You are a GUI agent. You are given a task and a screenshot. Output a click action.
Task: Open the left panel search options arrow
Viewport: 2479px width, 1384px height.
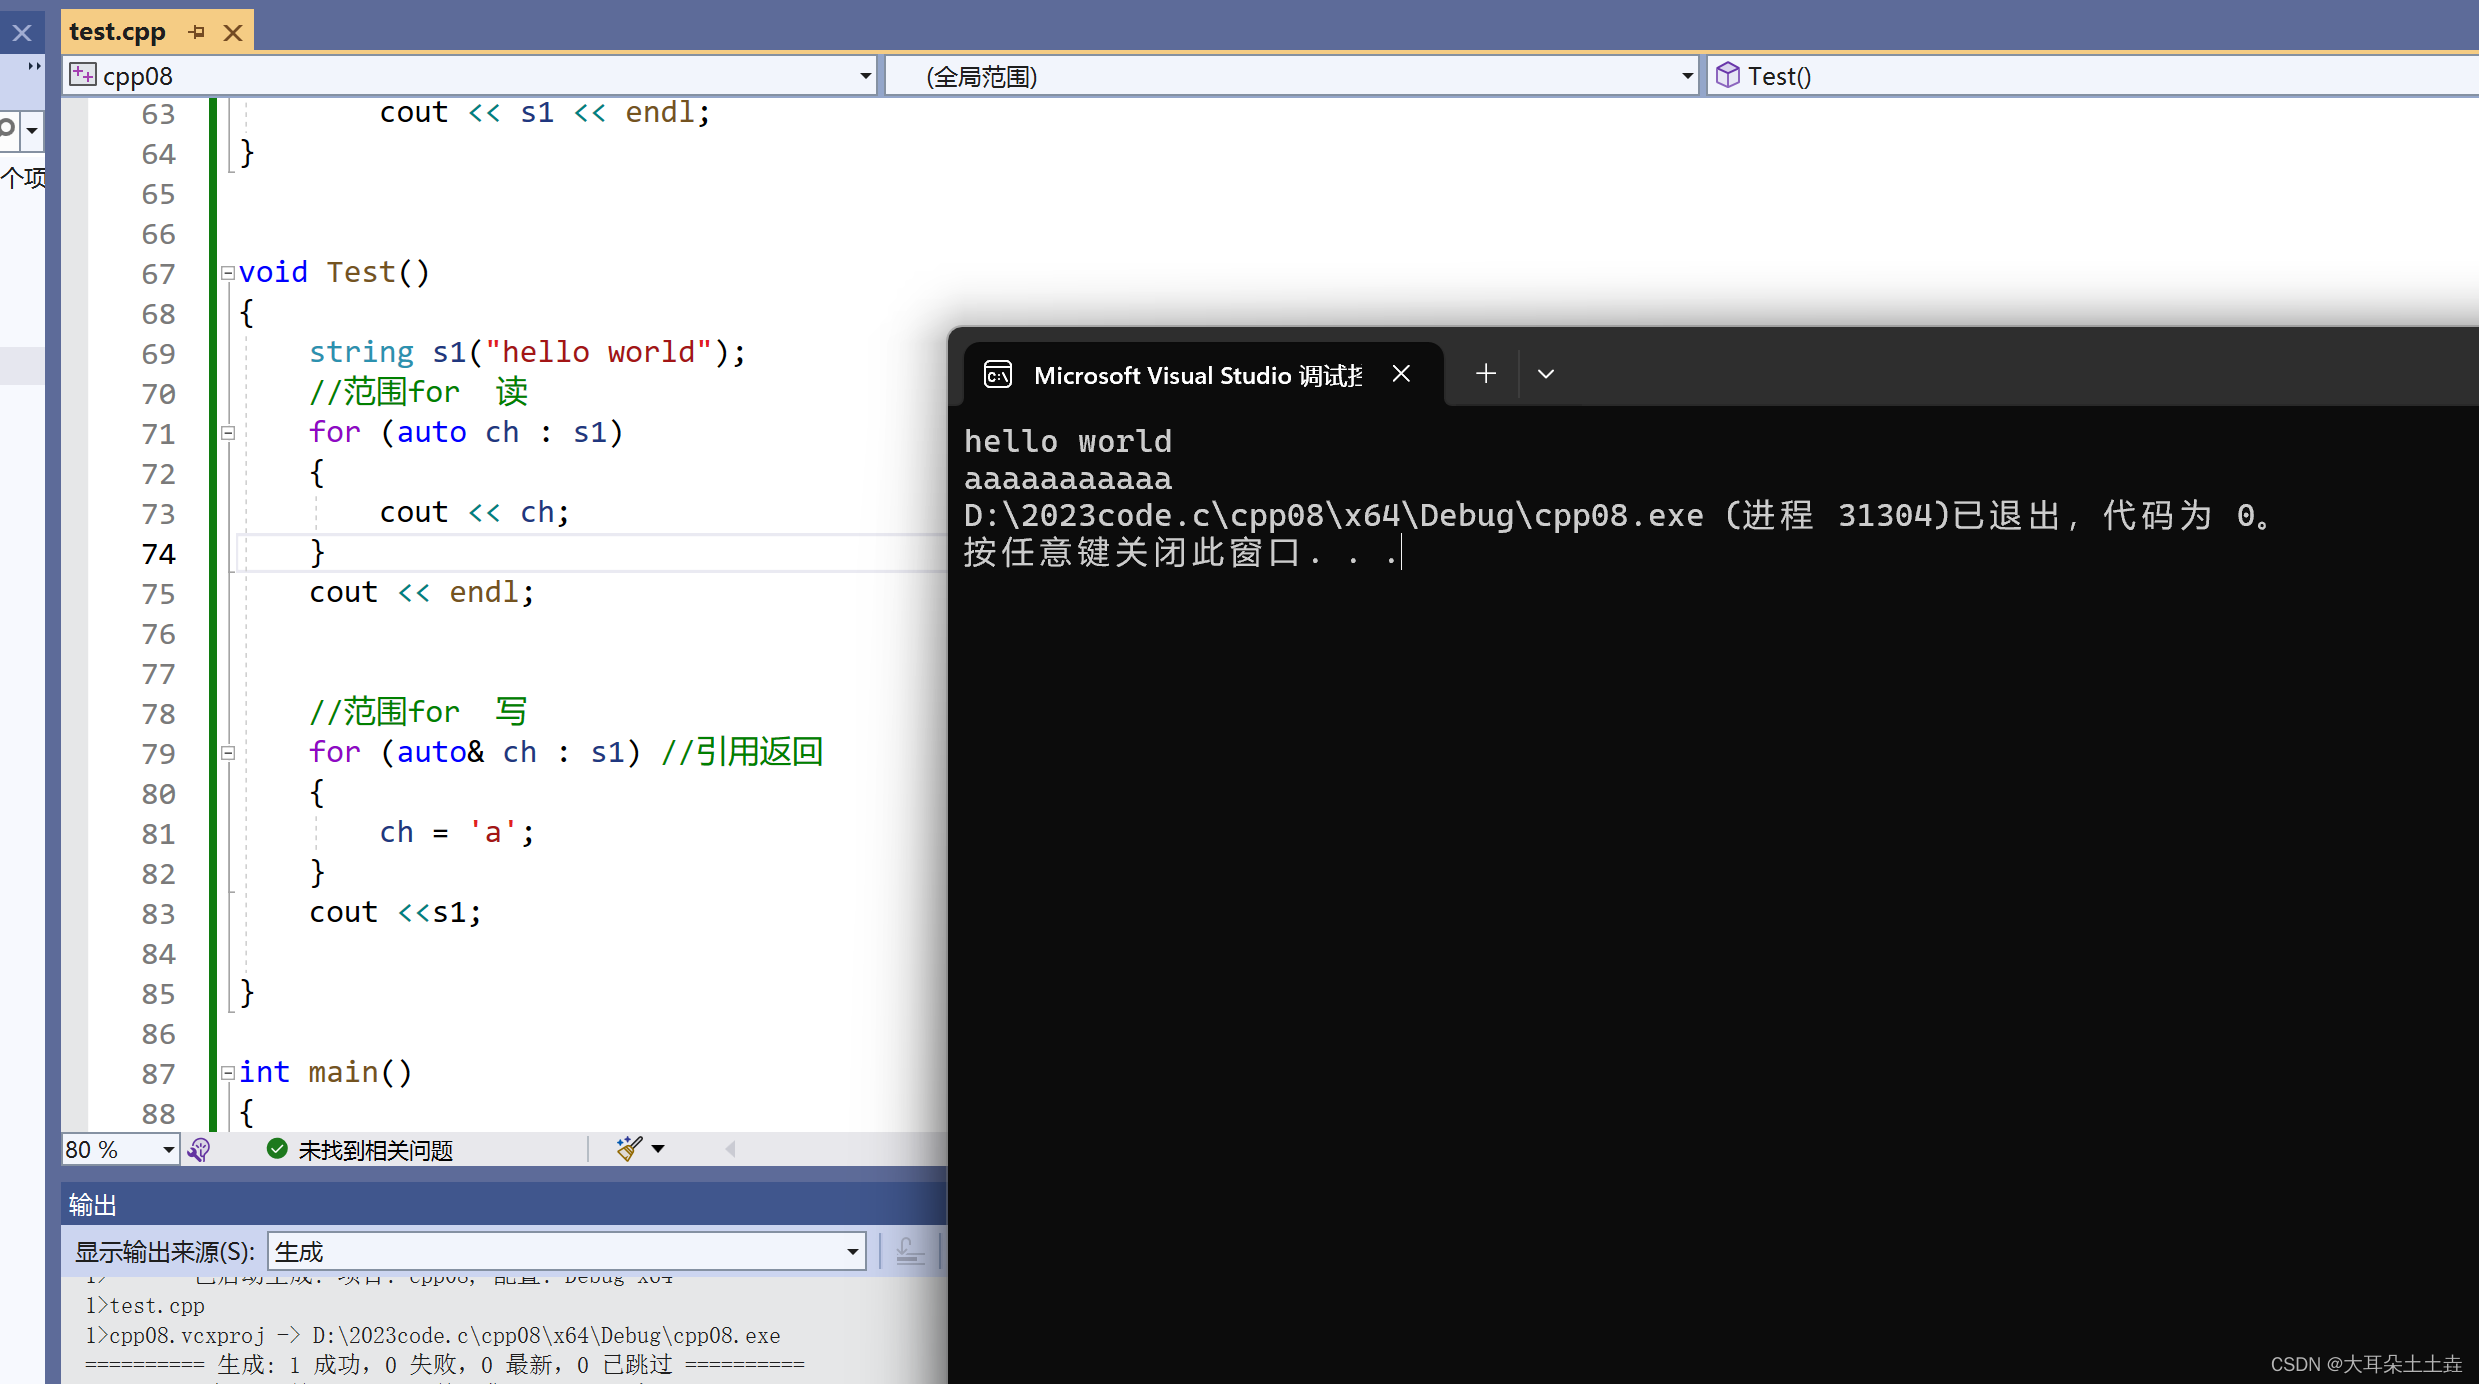[x=32, y=130]
